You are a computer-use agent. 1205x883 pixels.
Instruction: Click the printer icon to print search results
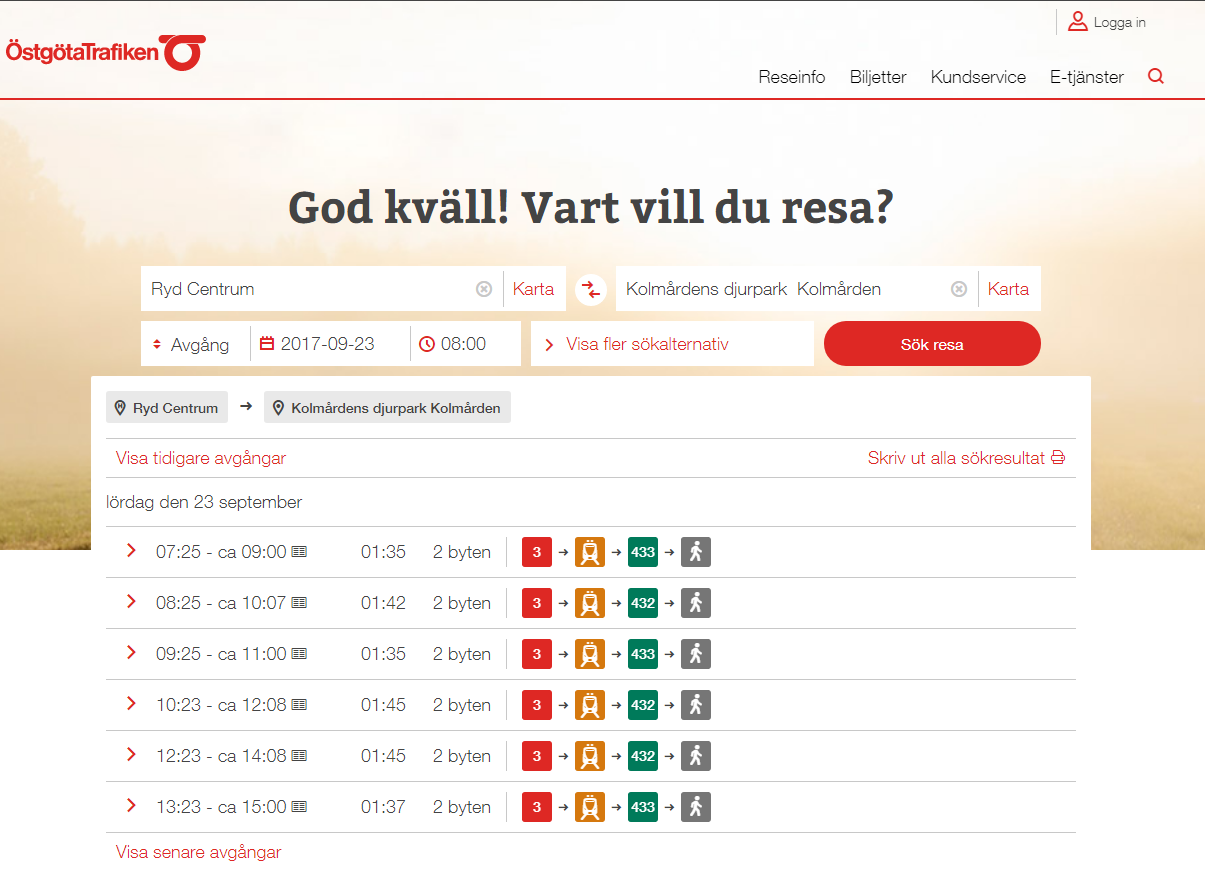pos(1057,456)
